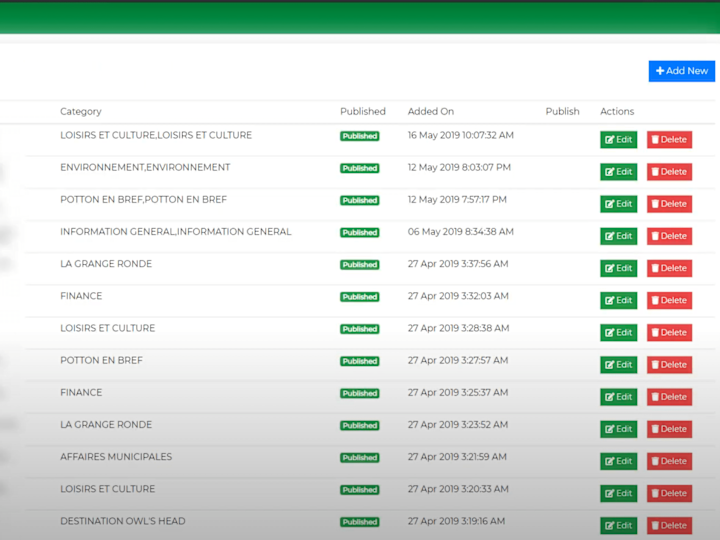Click date 27 Apr 2019 3:21:59 AM
Viewport: 720px width, 540px height.
457,457
